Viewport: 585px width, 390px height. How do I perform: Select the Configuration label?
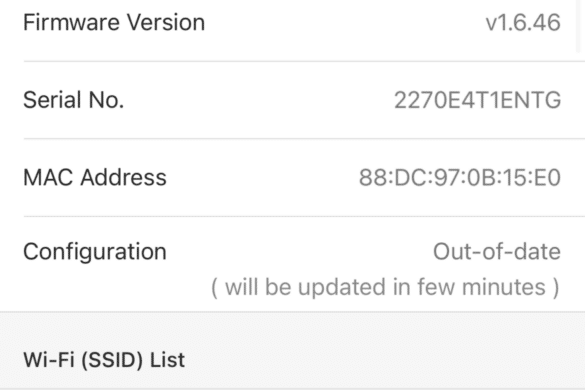tap(95, 252)
